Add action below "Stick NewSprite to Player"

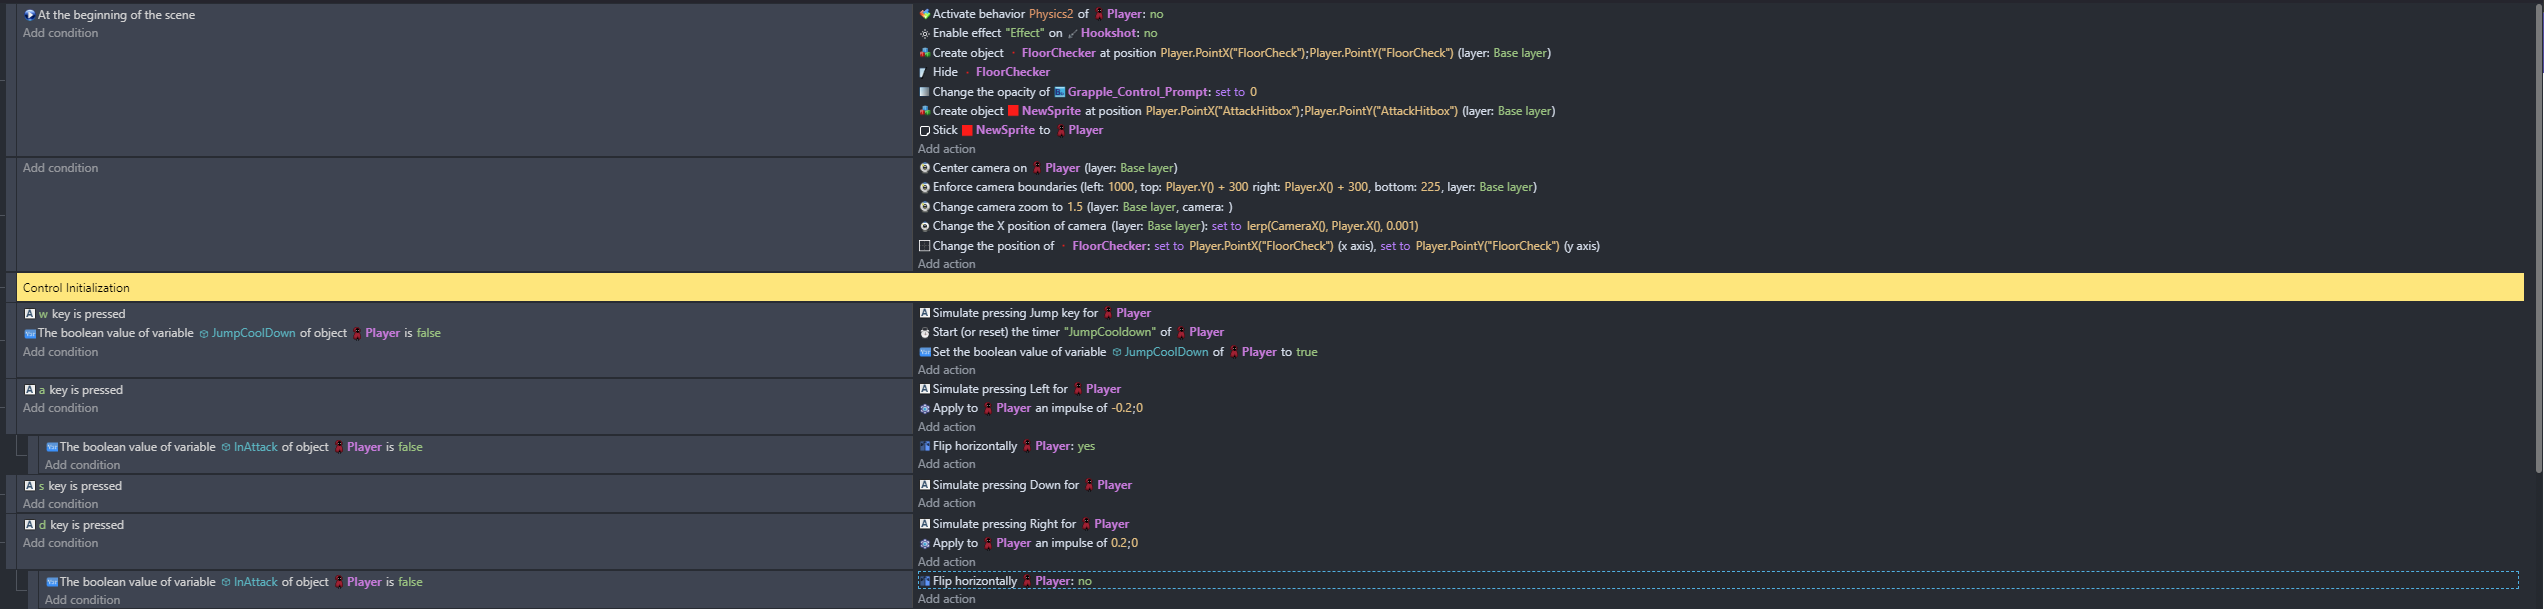click(x=947, y=149)
